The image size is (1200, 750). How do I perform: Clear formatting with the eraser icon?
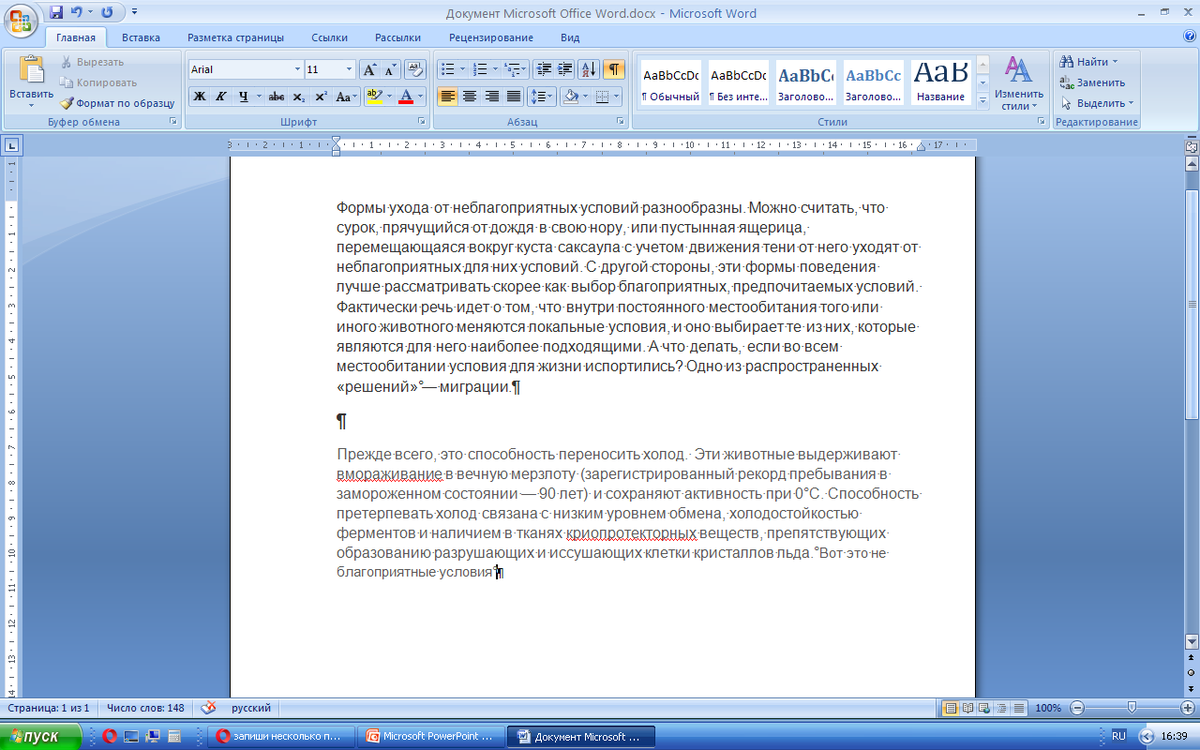point(416,70)
